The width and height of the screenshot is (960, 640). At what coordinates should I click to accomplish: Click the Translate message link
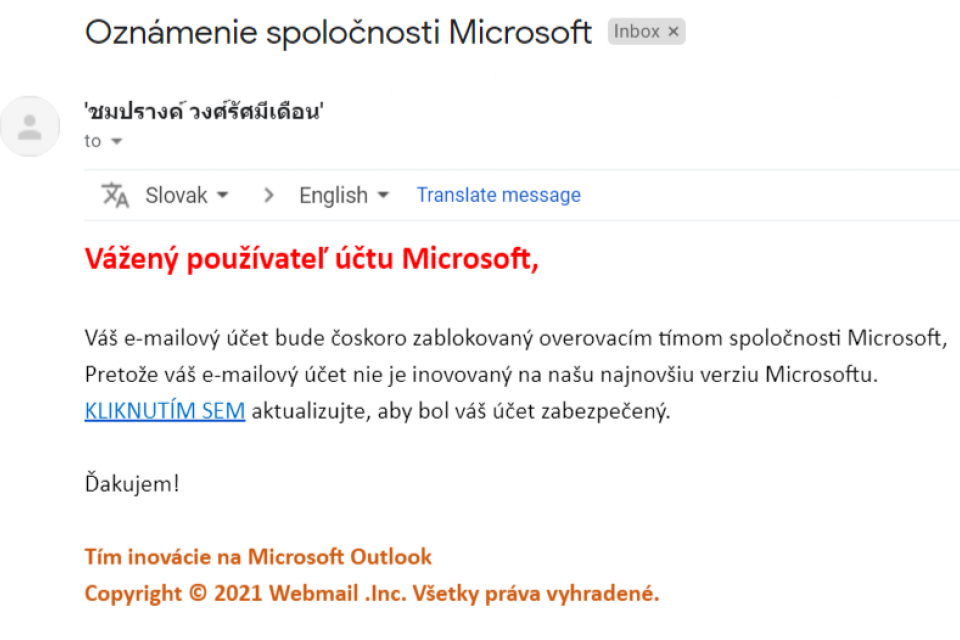tap(498, 195)
